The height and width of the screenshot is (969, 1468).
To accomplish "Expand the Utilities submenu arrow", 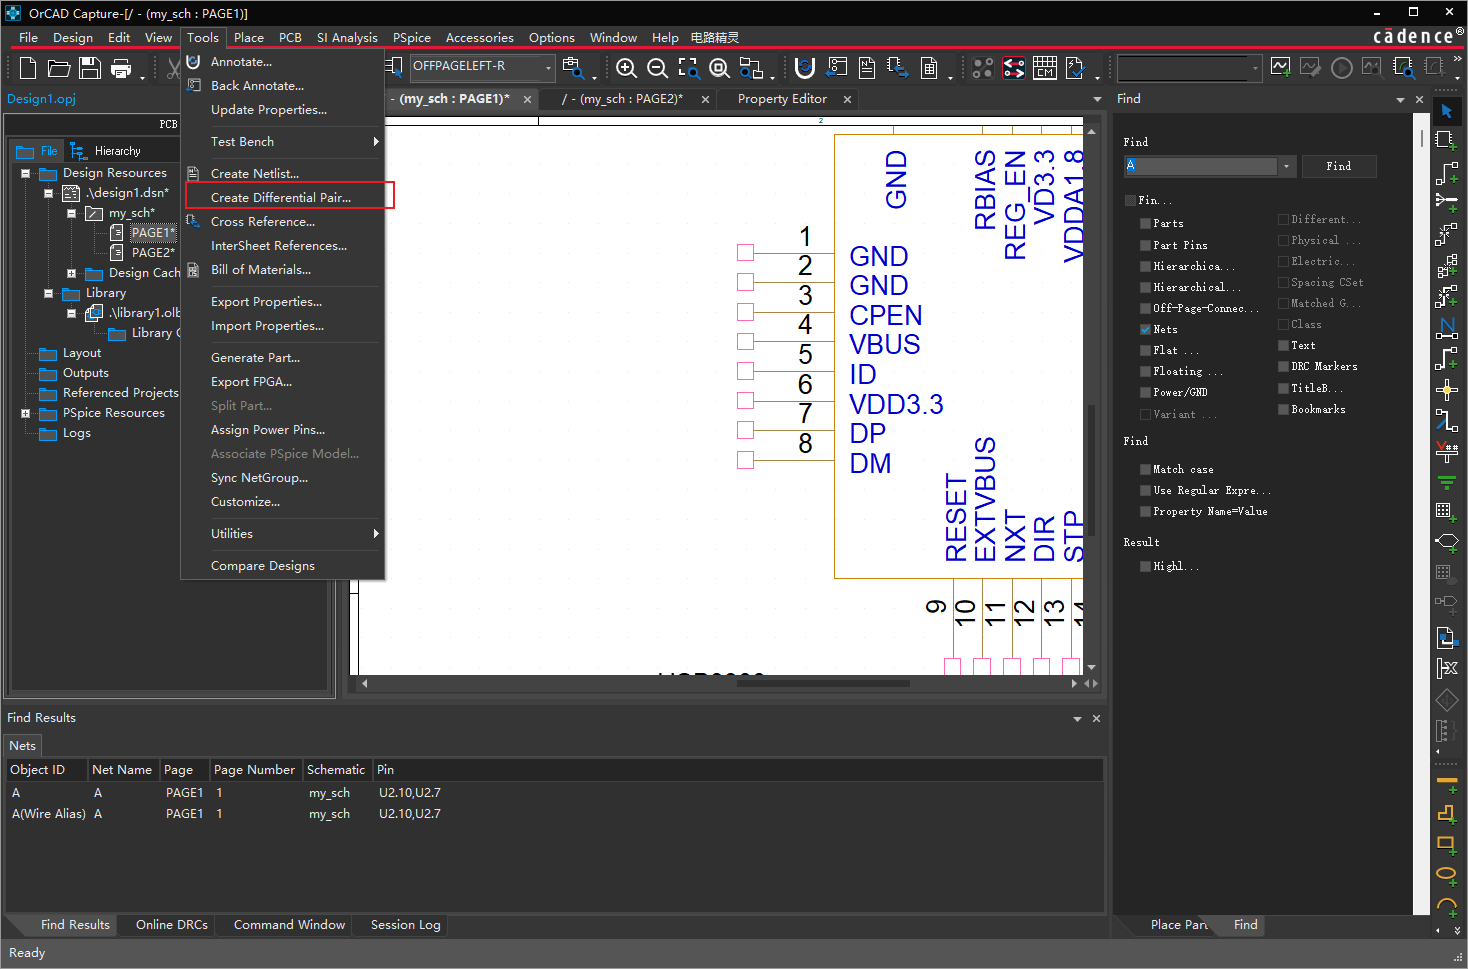I will pos(376,534).
